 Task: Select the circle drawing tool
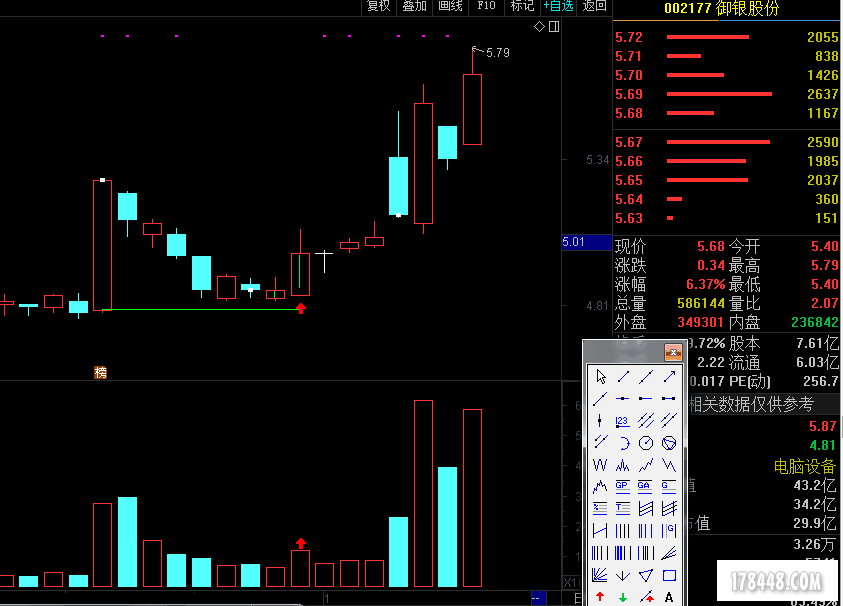click(646, 443)
